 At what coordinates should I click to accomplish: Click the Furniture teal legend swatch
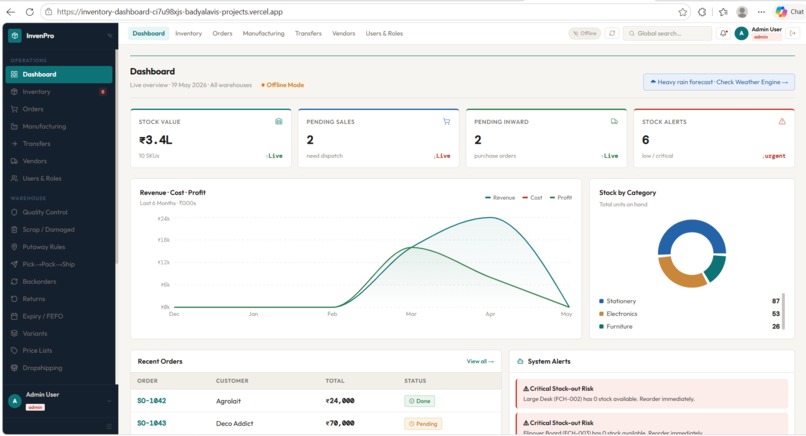[601, 326]
